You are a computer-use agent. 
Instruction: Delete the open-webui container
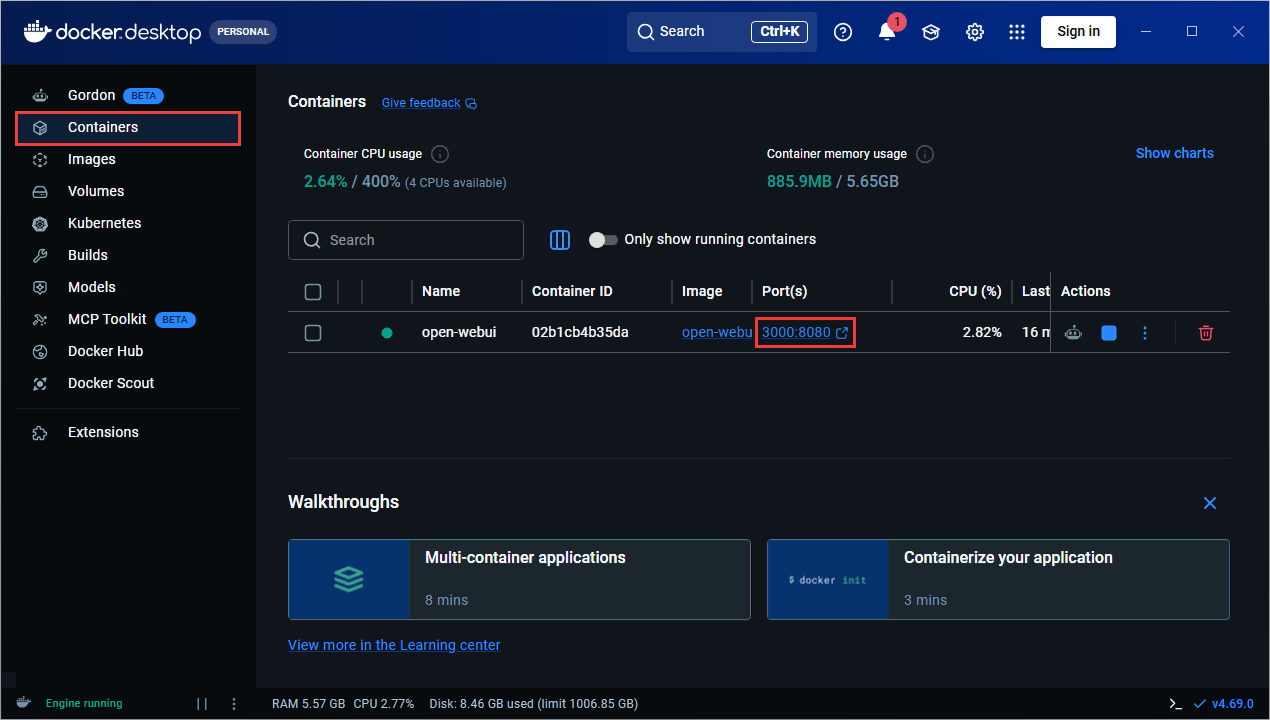1206,333
